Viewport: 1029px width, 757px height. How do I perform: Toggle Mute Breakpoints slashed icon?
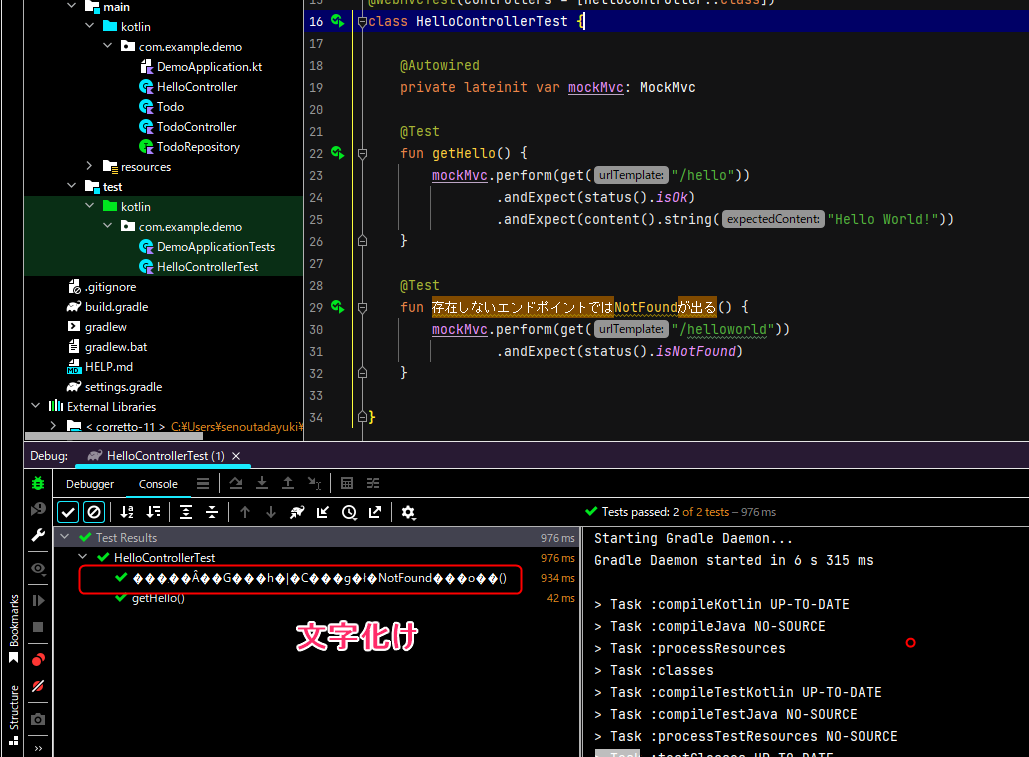point(38,686)
